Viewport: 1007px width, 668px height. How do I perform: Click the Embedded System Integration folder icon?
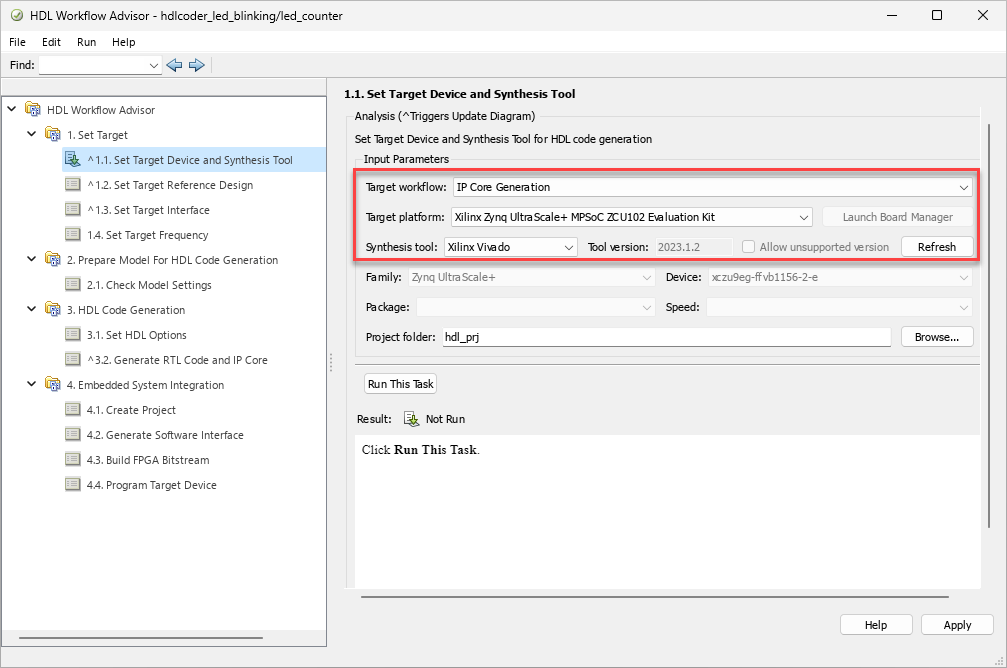[x=52, y=385]
